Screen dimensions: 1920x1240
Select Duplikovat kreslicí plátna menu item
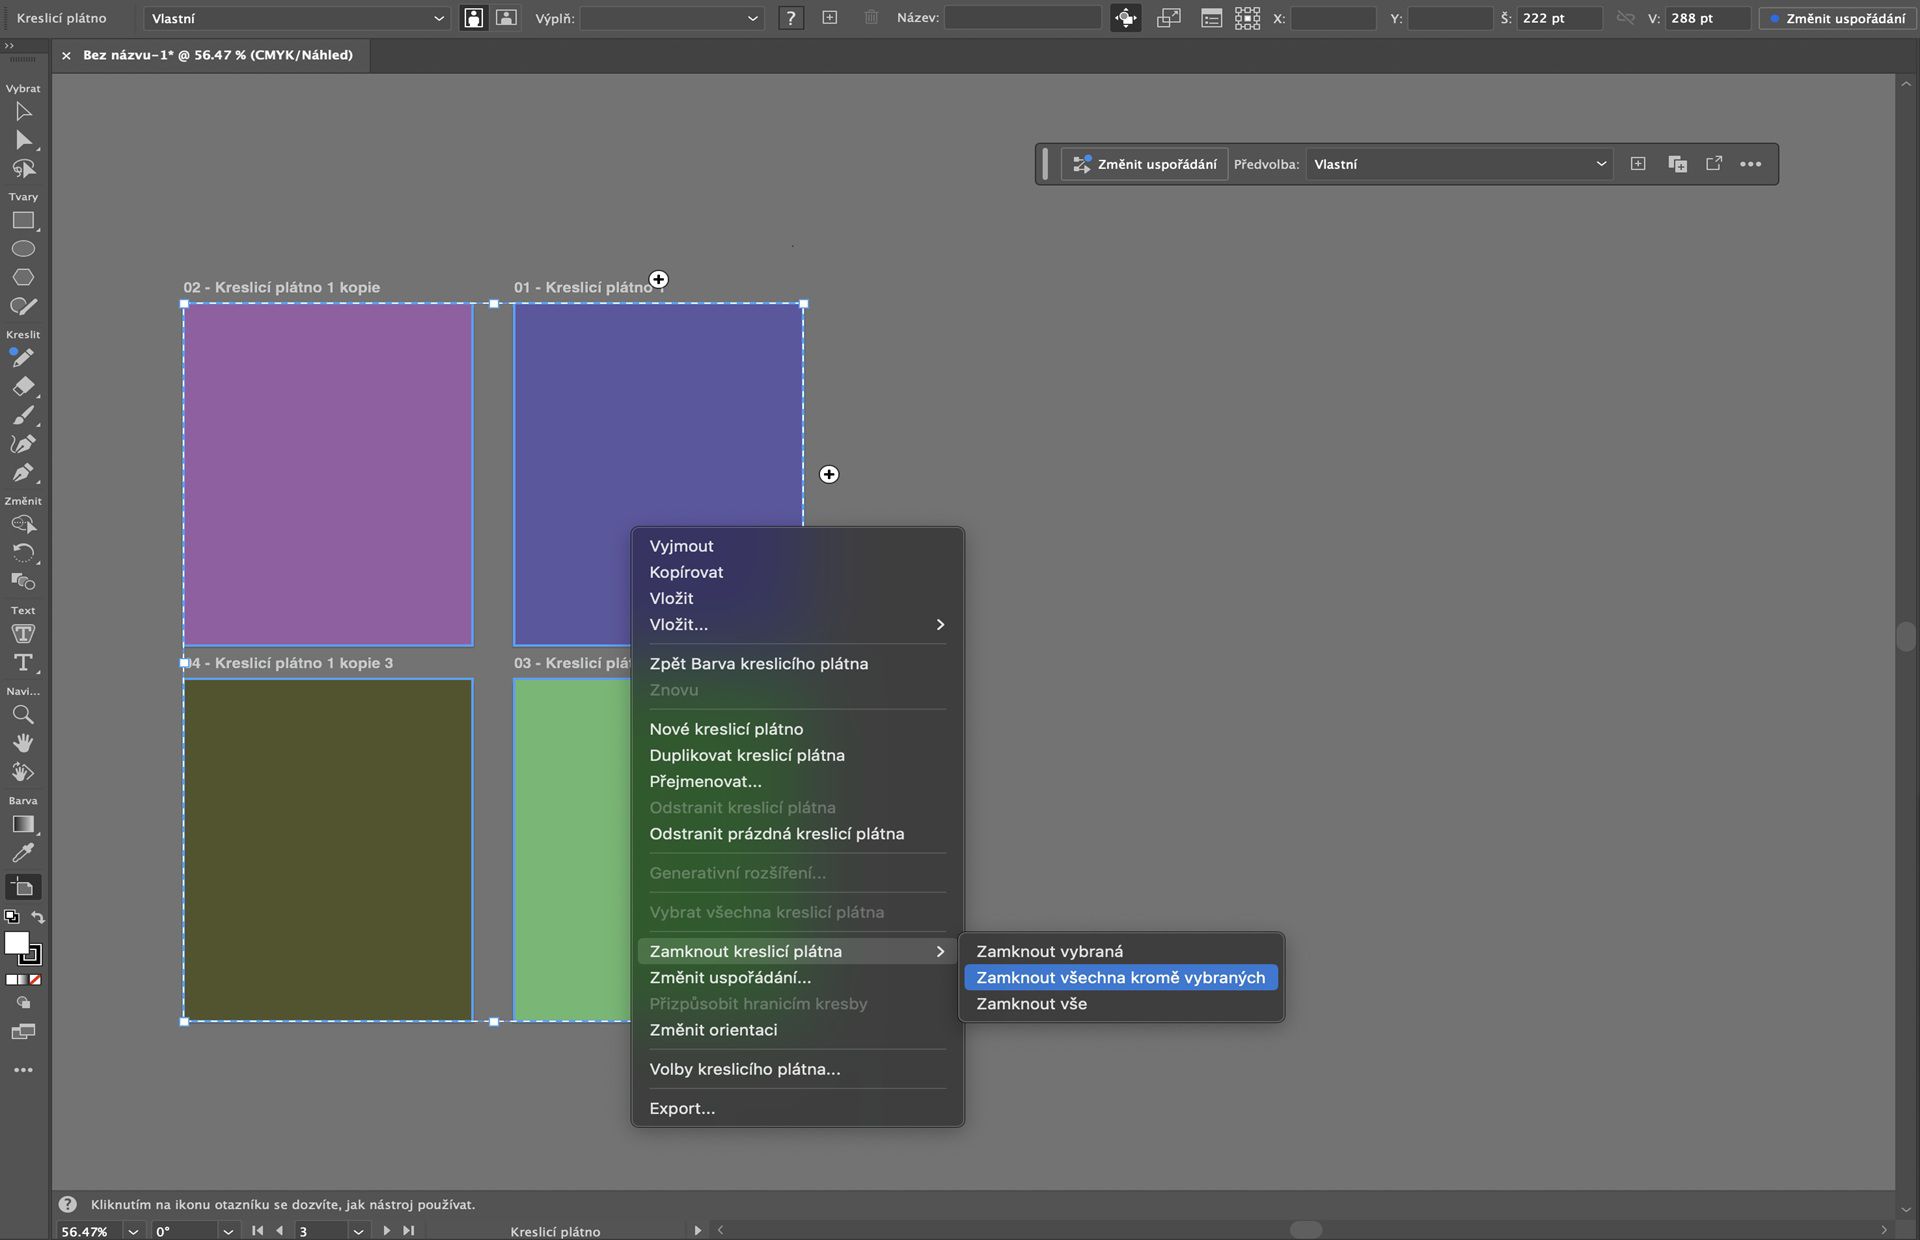pos(747,756)
